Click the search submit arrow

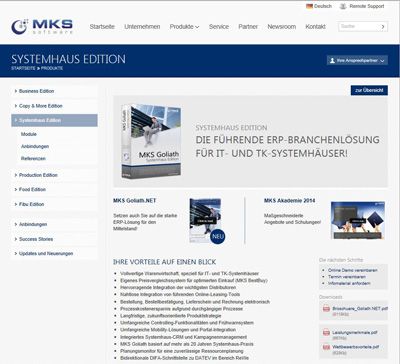point(383,27)
